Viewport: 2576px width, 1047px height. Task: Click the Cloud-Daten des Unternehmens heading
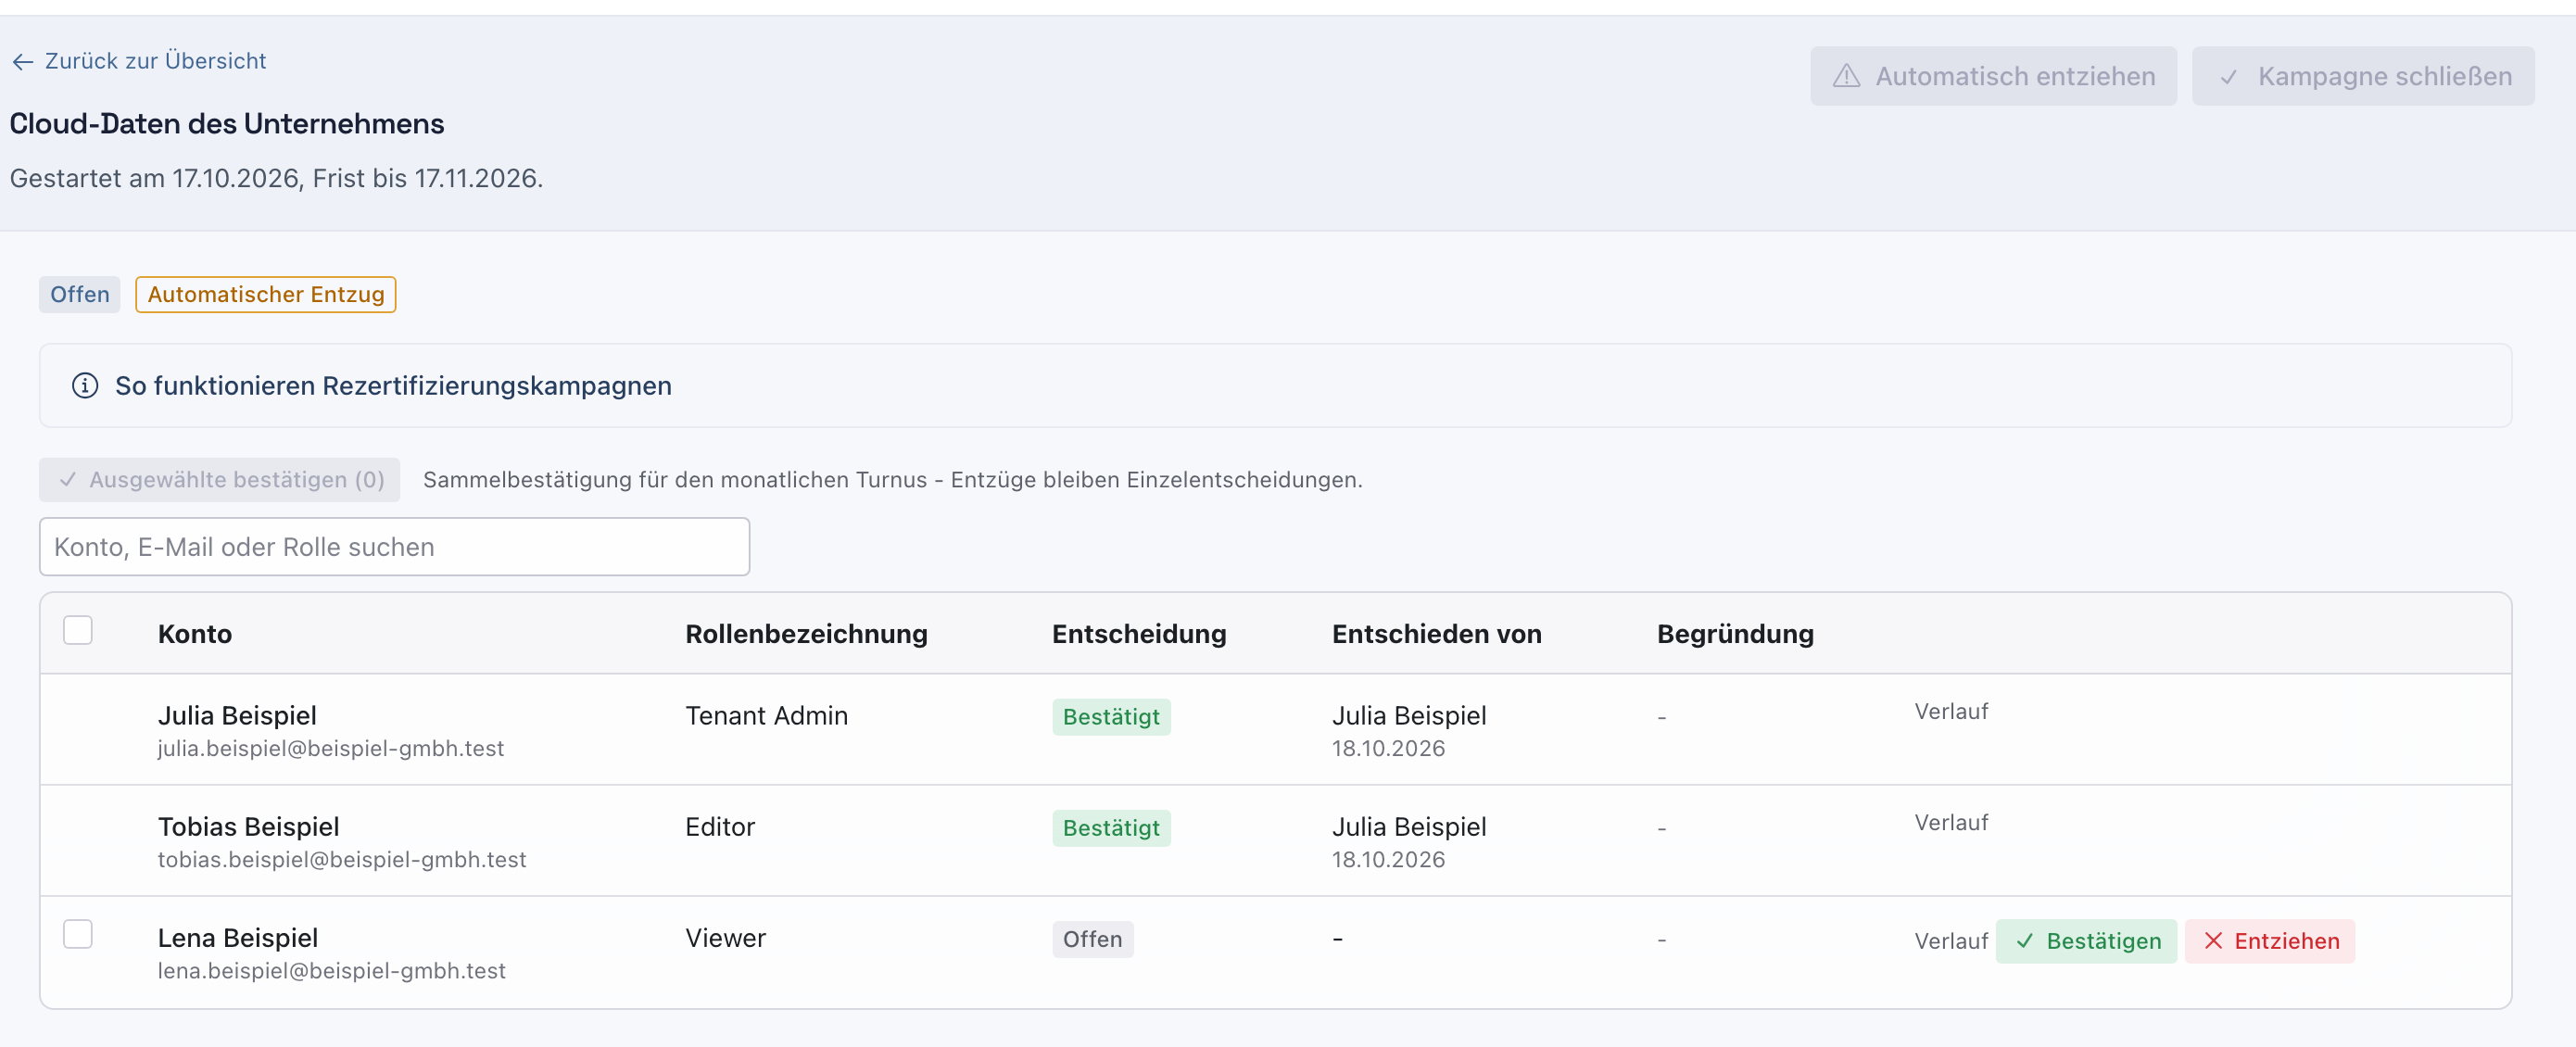tap(227, 124)
